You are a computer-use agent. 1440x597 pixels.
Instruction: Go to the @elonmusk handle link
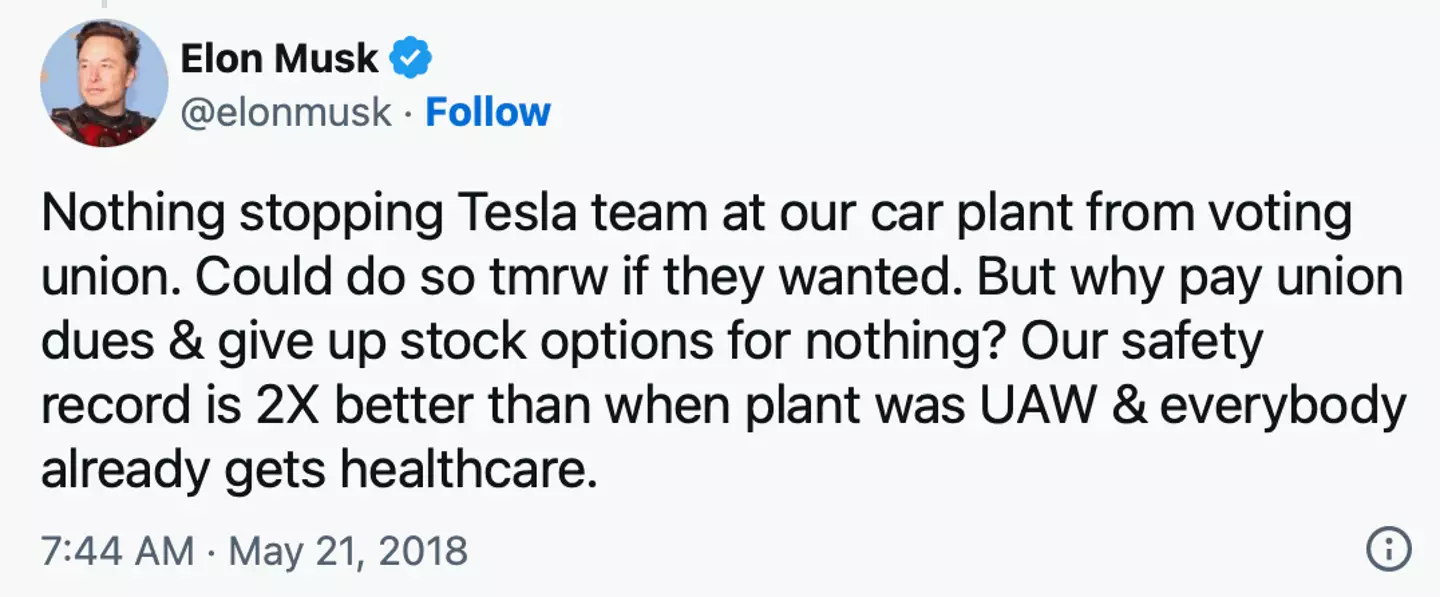point(286,112)
